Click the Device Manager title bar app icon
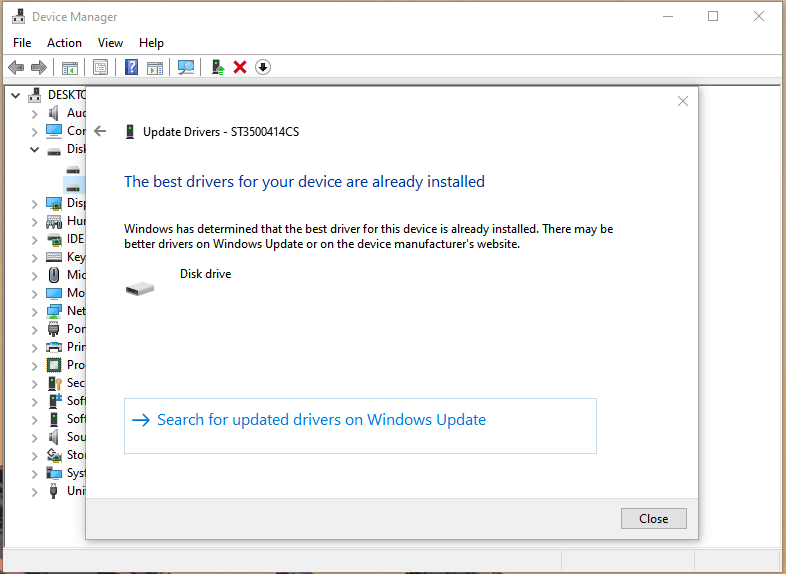Image resolution: width=786 pixels, height=574 pixels. pos(19,17)
